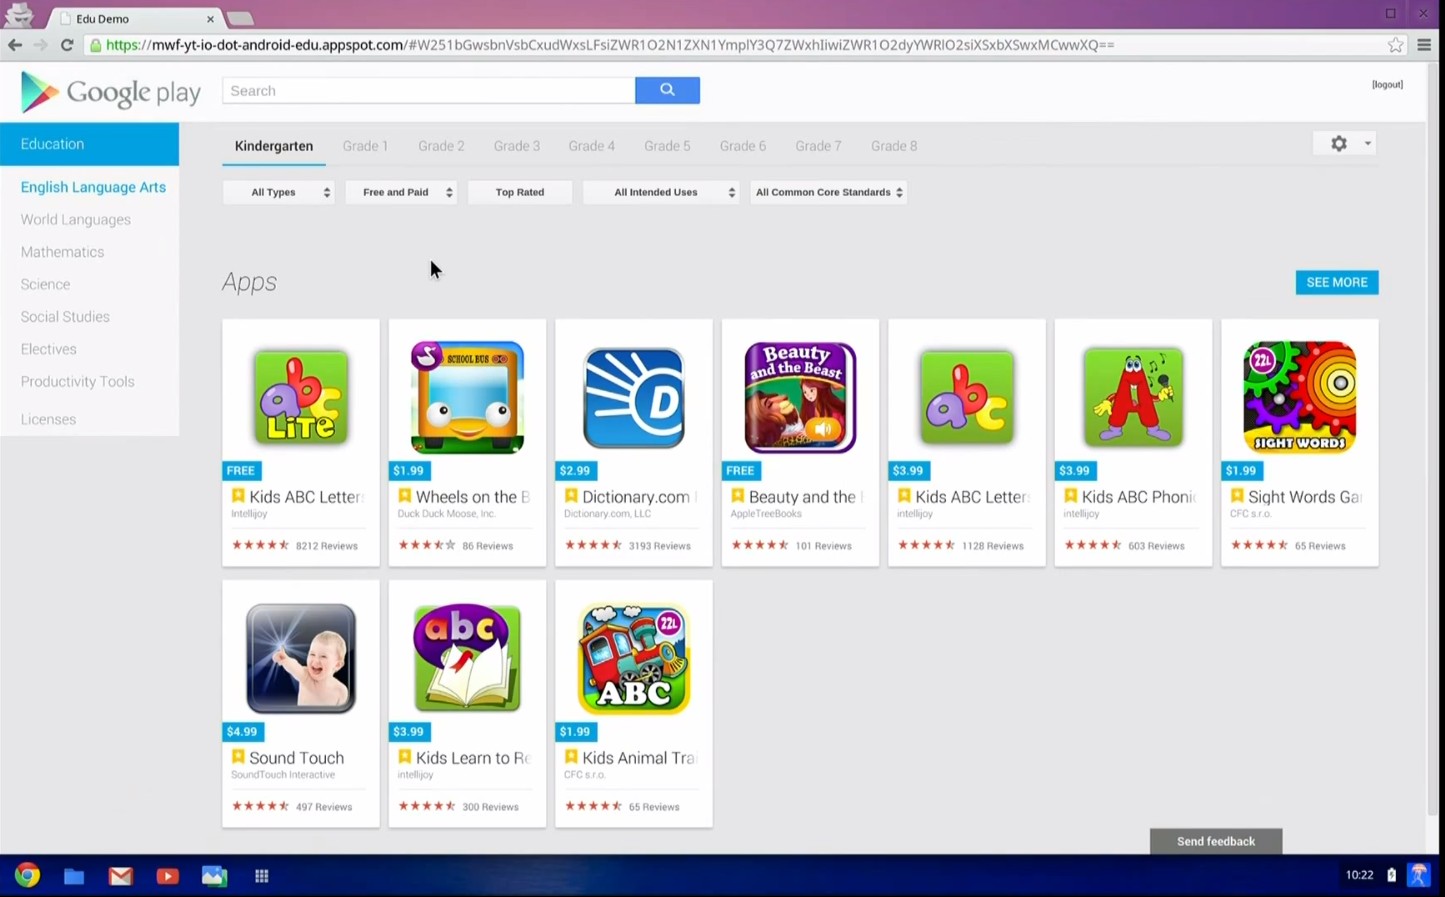1445x897 pixels.
Task: Open the Sight Words game app icon
Action: [1299, 397]
